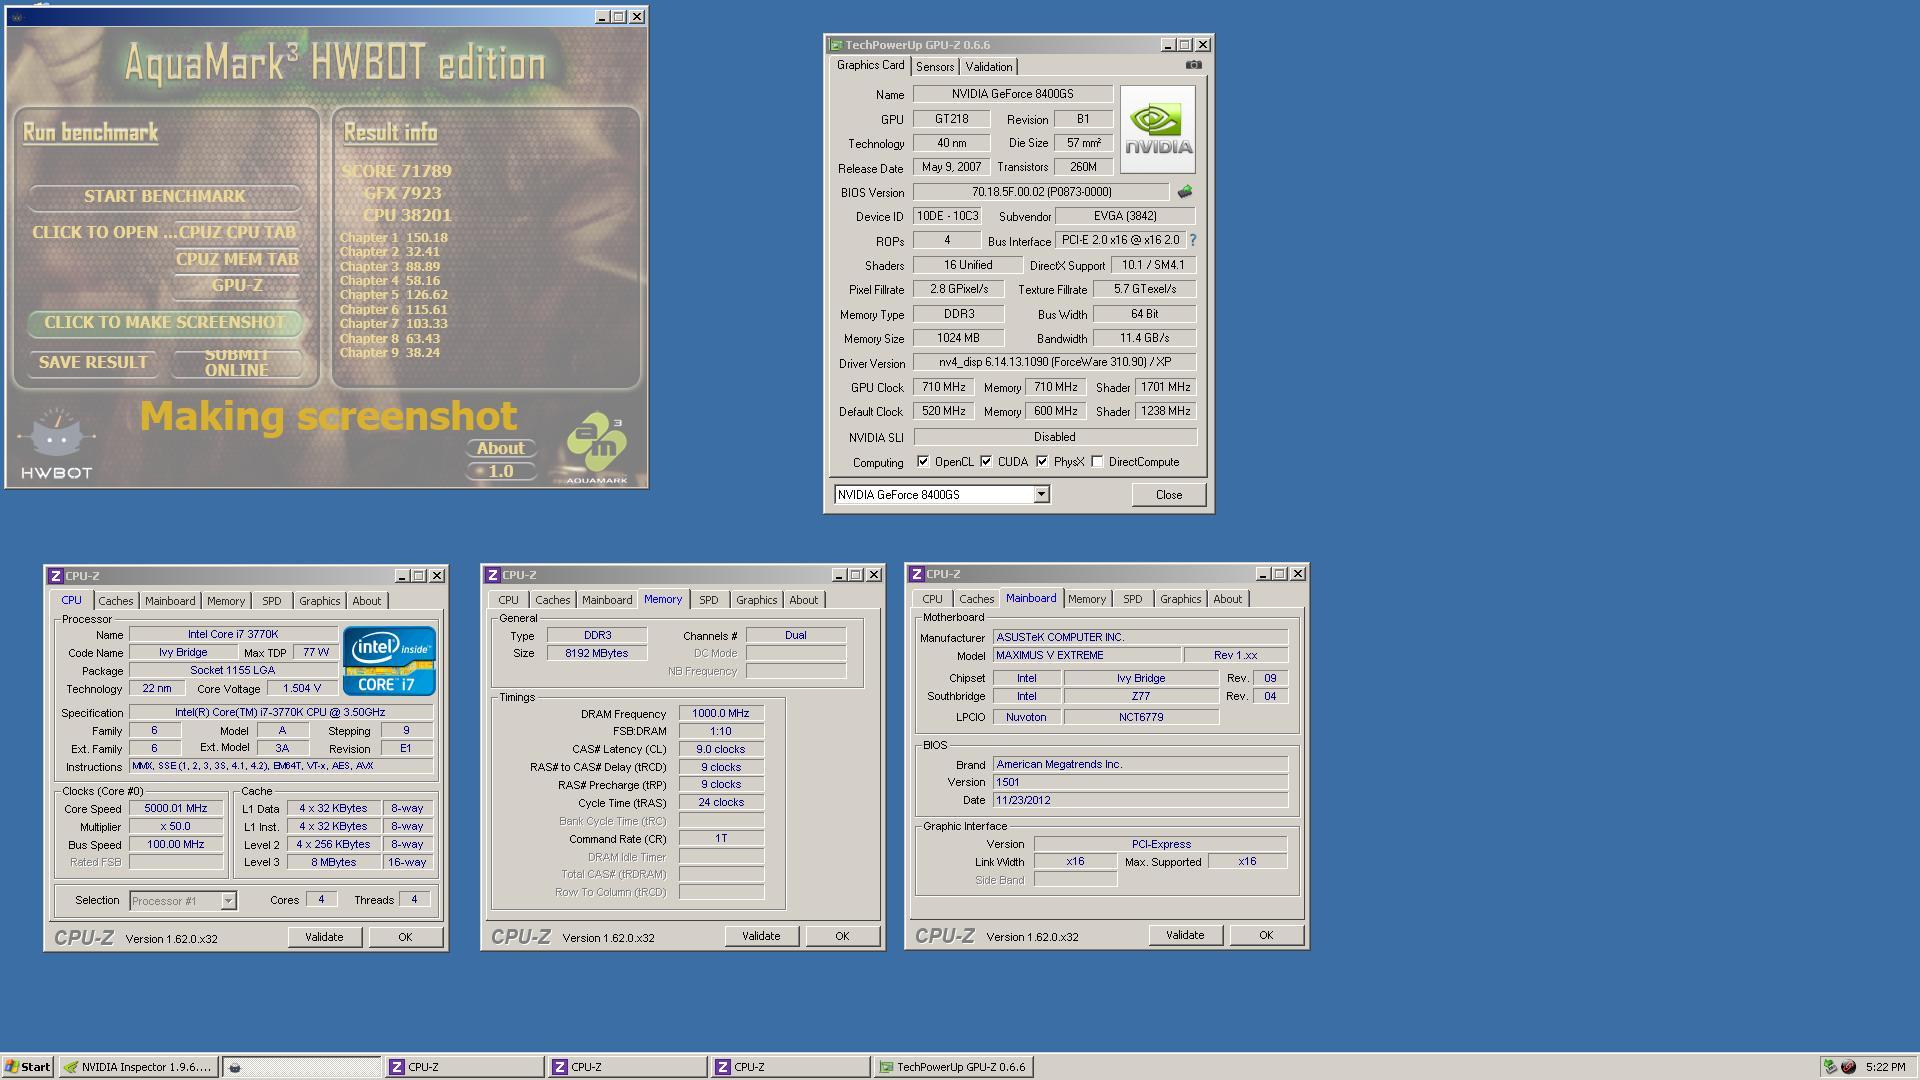Click Close in the GPU-Z window
Viewport: 1920px width, 1080px height.
point(1168,495)
